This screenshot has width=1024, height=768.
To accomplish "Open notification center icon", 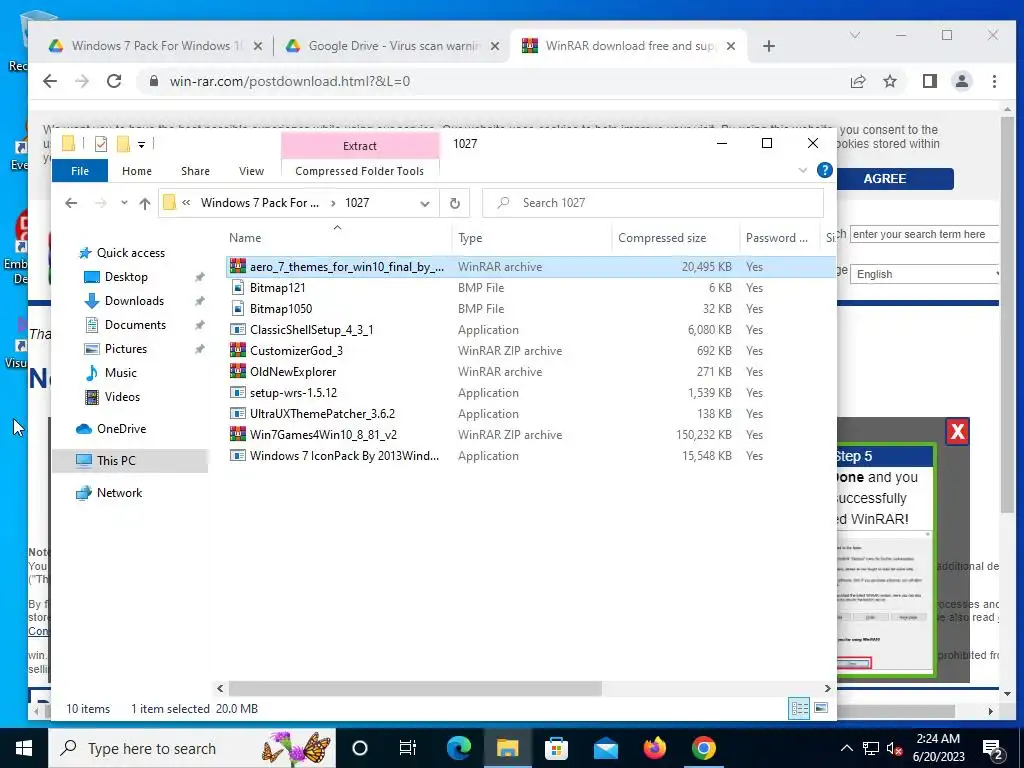I will point(993,748).
